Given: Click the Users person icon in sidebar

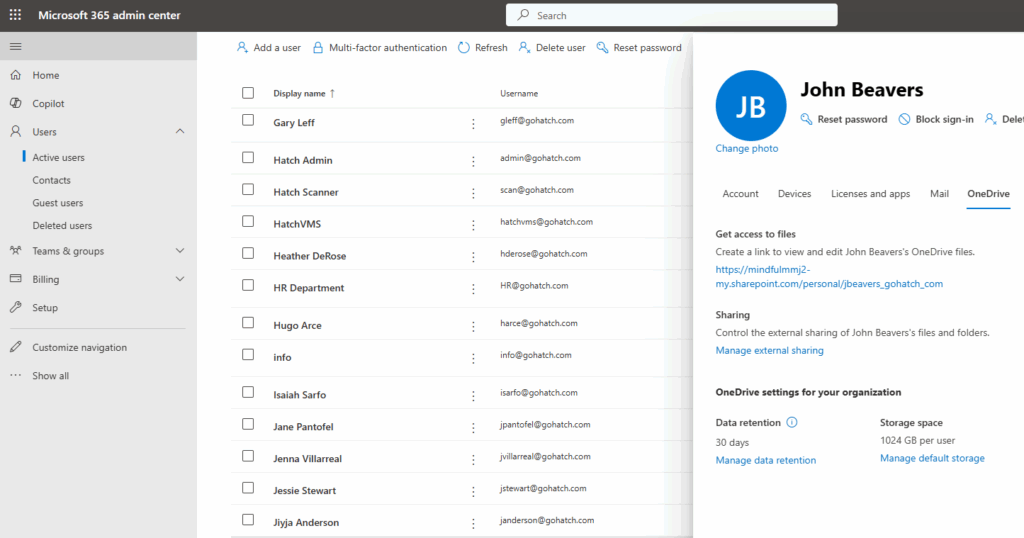Looking at the screenshot, I should [x=16, y=131].
